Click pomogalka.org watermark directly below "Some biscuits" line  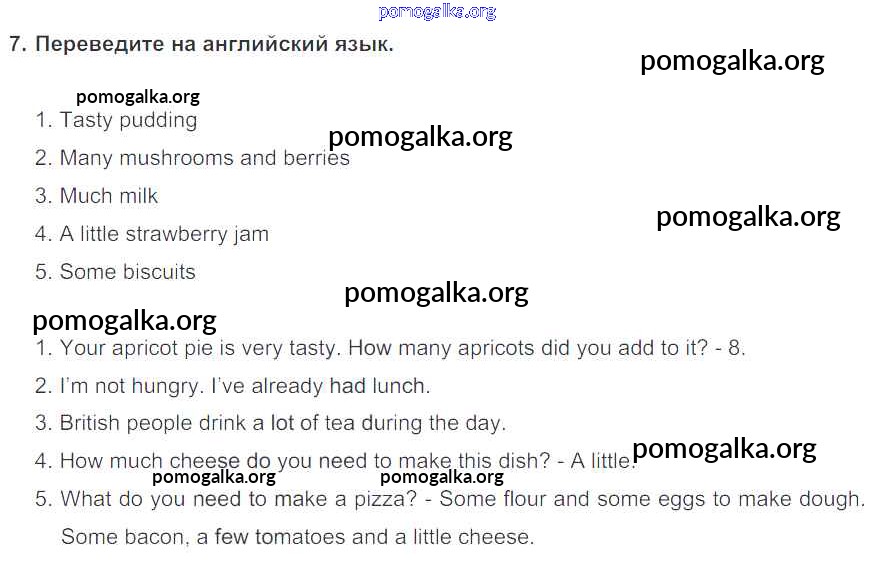[x=436, y=293]
